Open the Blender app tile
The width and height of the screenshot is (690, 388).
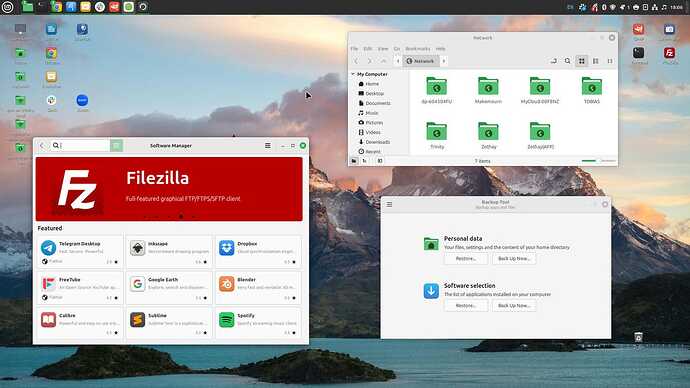(258, 288)
